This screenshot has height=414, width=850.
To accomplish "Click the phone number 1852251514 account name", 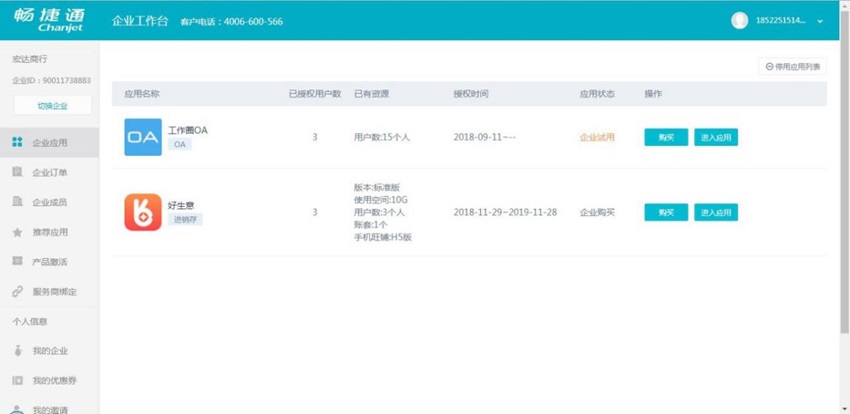I will pyautogui.click(x=781, y=21).
